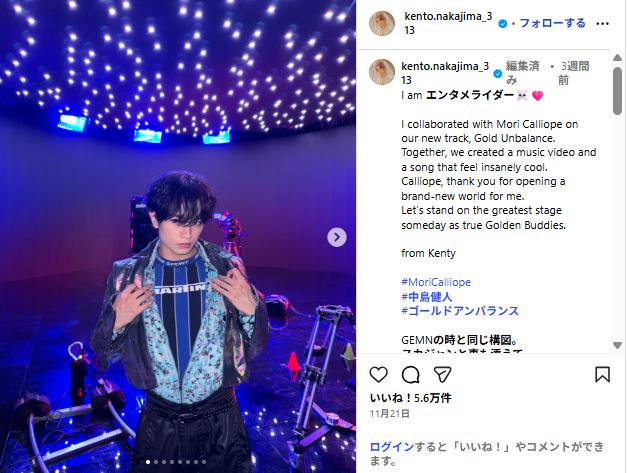Open the three-dot more options menu
This screenshot has width=627, height=473.
602,24
